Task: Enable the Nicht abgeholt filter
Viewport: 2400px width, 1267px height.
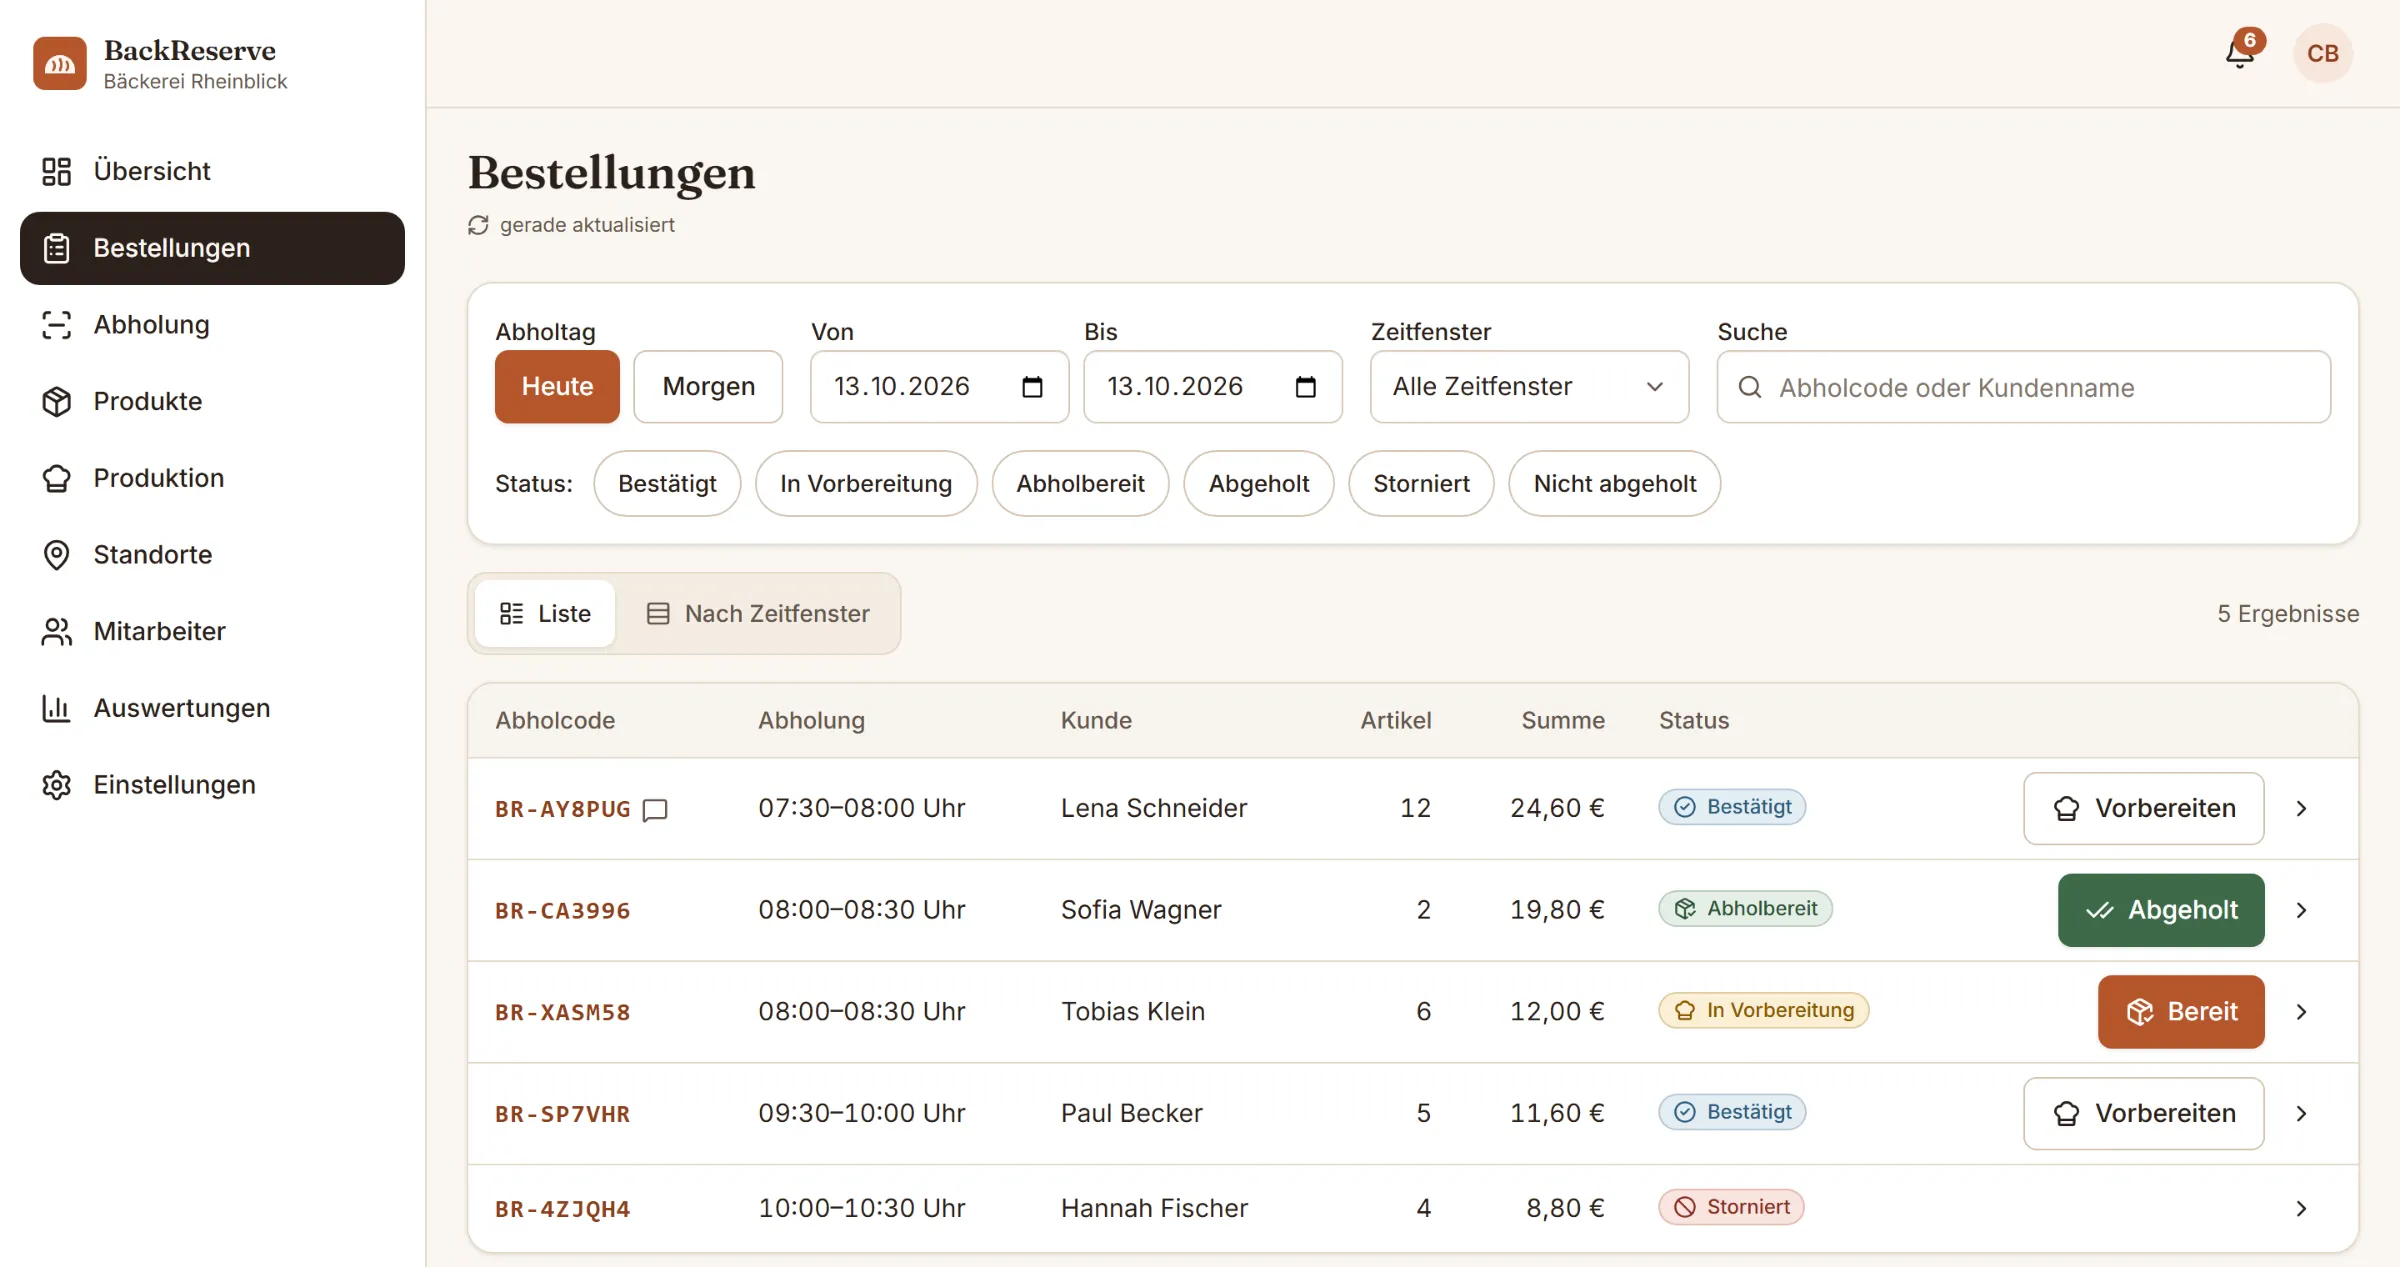Action: (1615, 484)
